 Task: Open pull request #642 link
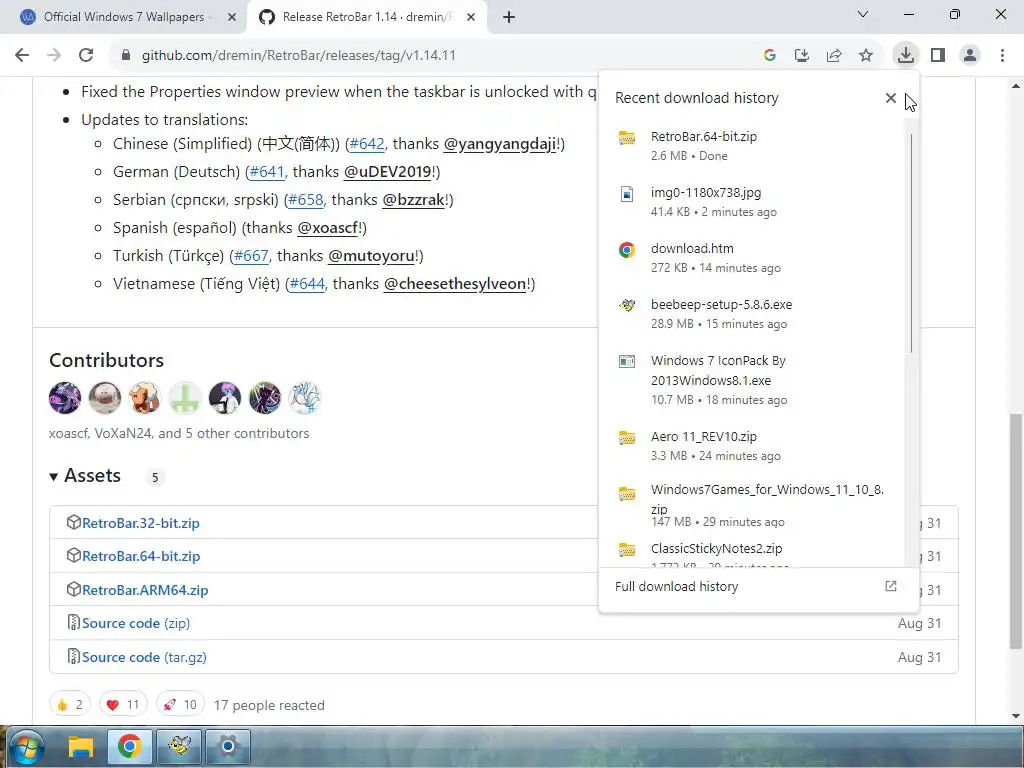[367, 144]
